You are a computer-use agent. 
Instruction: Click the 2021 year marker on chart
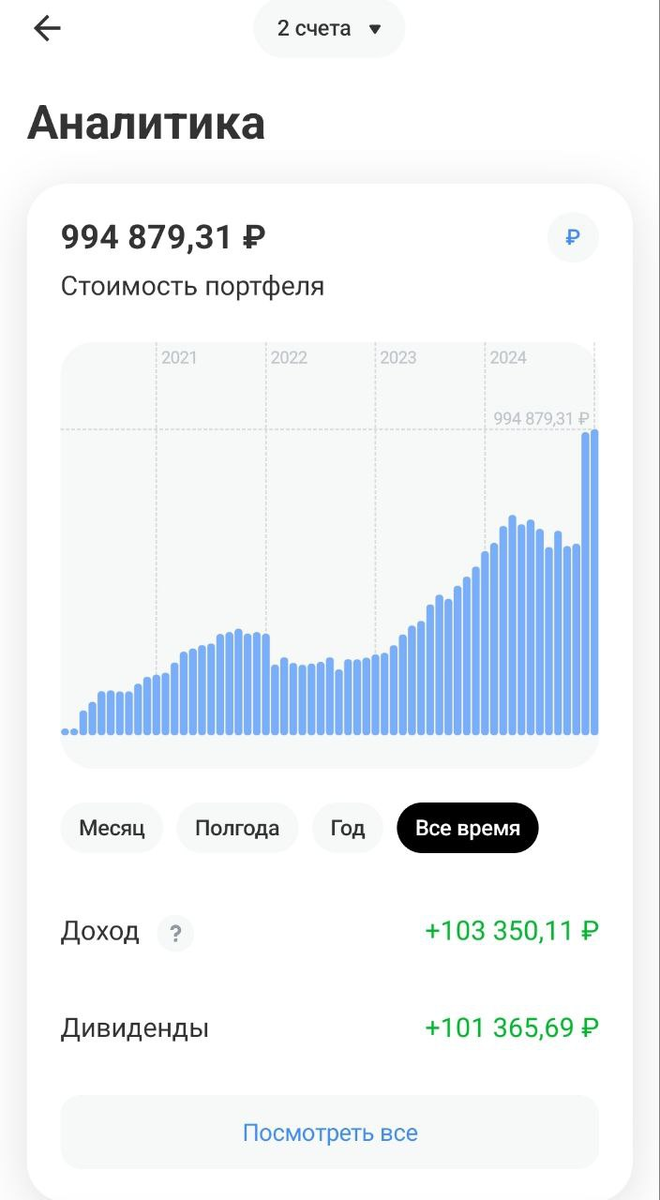tap(179, 357)
